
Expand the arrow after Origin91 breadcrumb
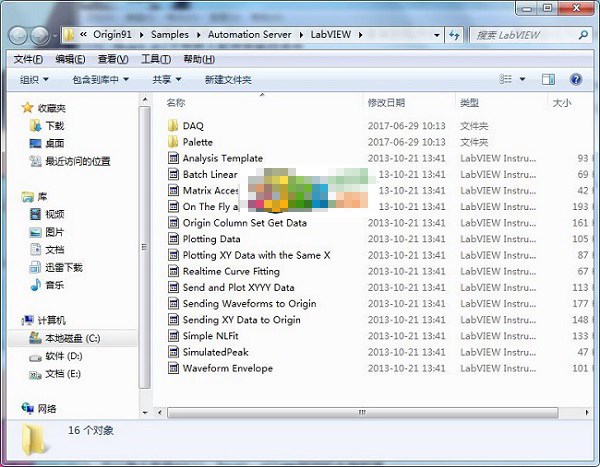[x=141, y=35]
